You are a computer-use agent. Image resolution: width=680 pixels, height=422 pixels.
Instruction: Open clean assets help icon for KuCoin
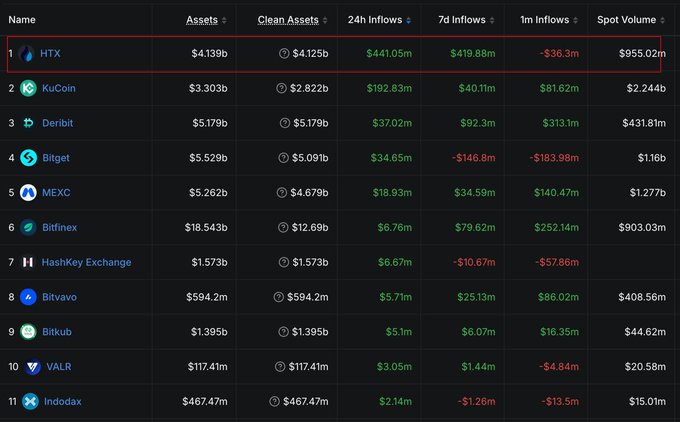tap(281, 88)
